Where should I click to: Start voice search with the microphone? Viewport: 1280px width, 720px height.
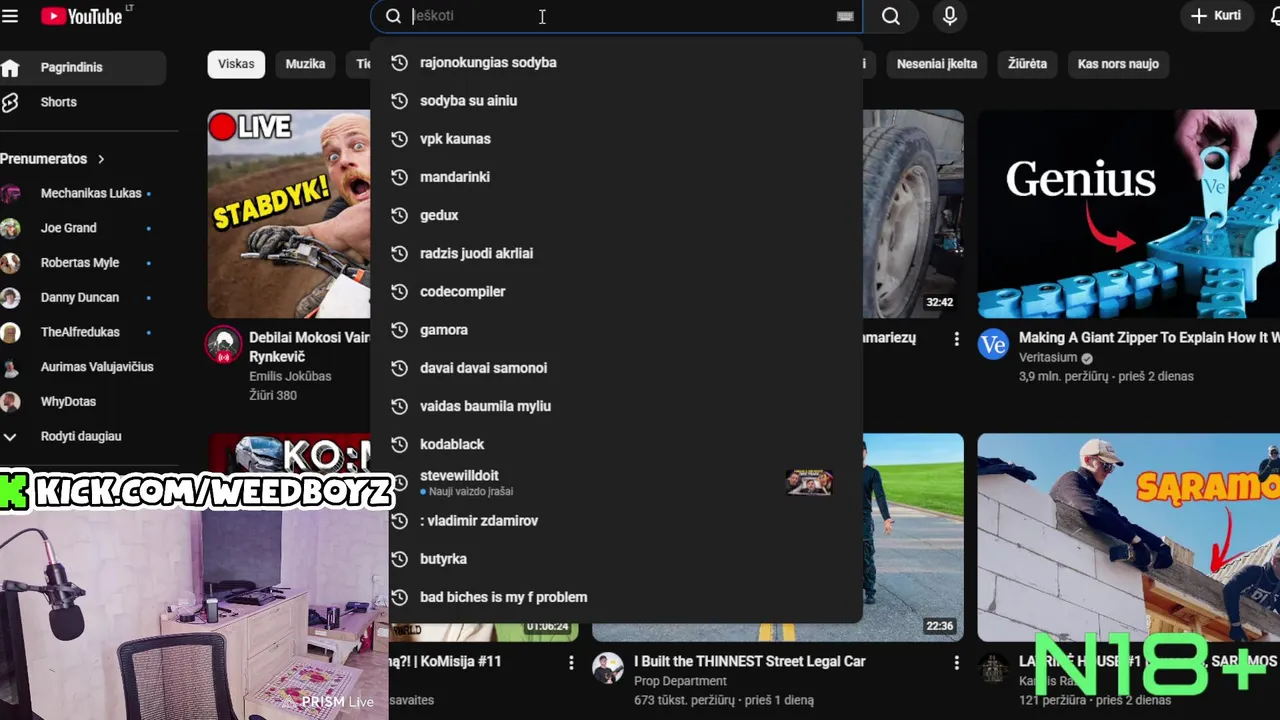tap(950, 16)
